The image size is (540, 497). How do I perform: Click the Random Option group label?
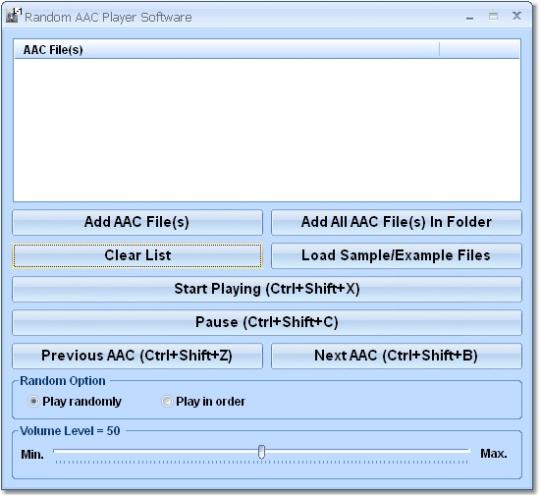tap(63, 381)
